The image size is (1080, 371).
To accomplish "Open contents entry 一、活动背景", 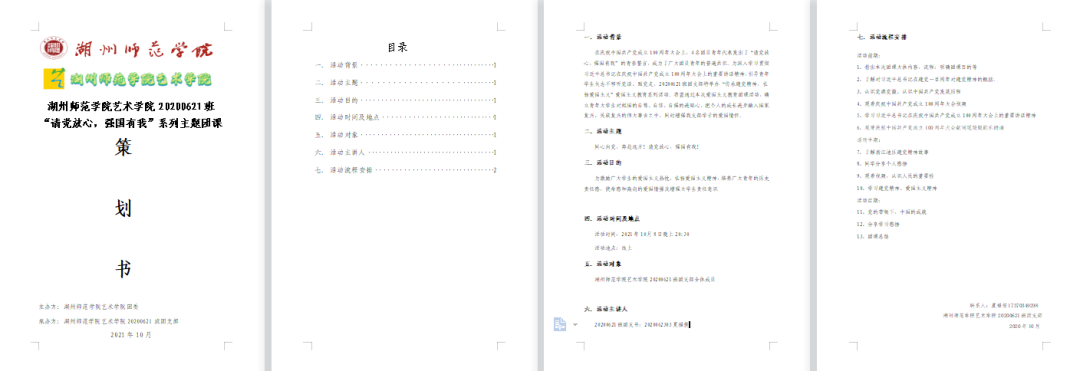I will [x=406, y=65].
